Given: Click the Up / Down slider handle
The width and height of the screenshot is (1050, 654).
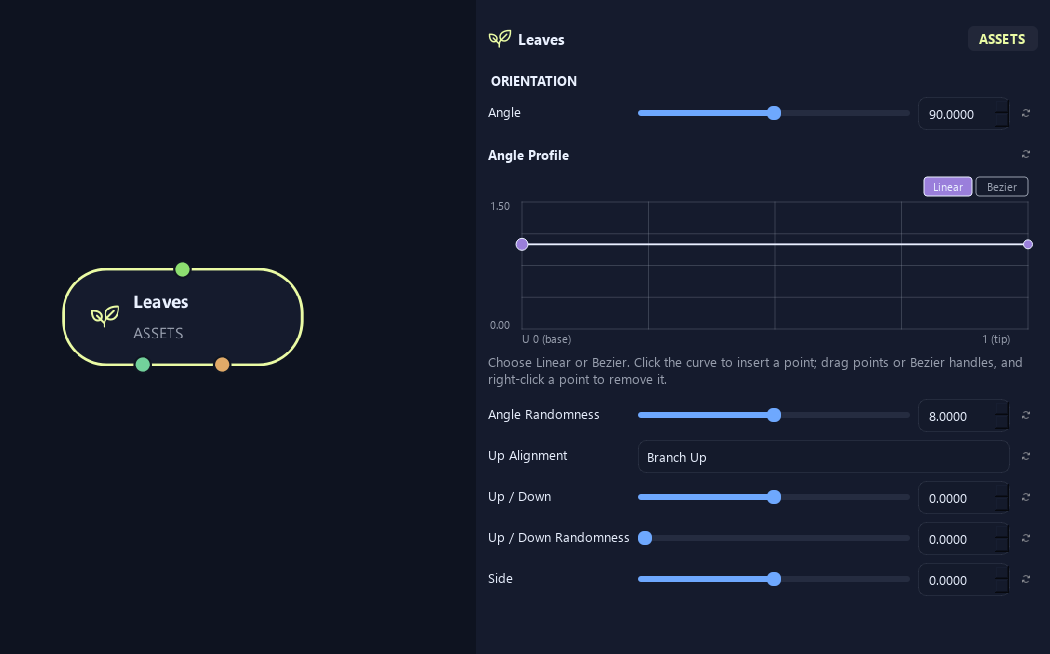Looking at the screenshot, I should [774, 497].
